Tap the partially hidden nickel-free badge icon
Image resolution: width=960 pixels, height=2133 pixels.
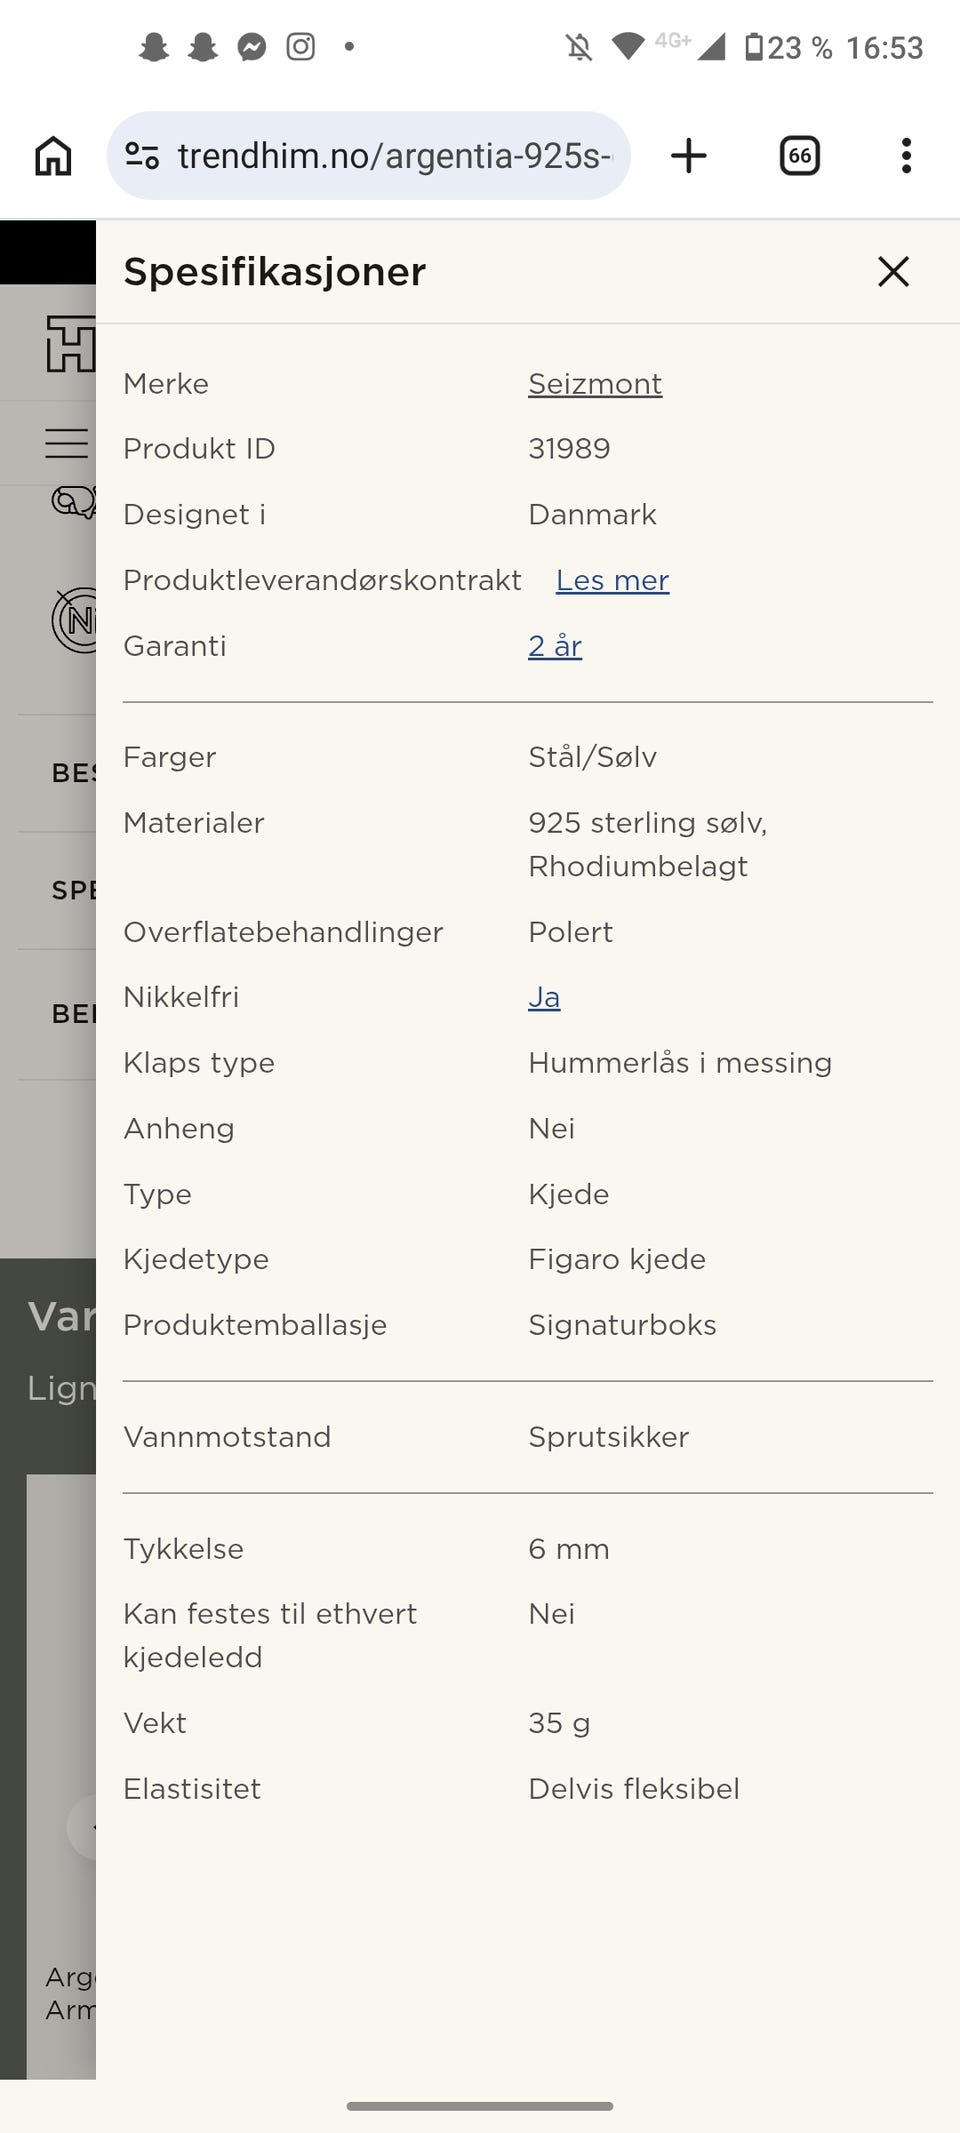click(x=74, y=621)
